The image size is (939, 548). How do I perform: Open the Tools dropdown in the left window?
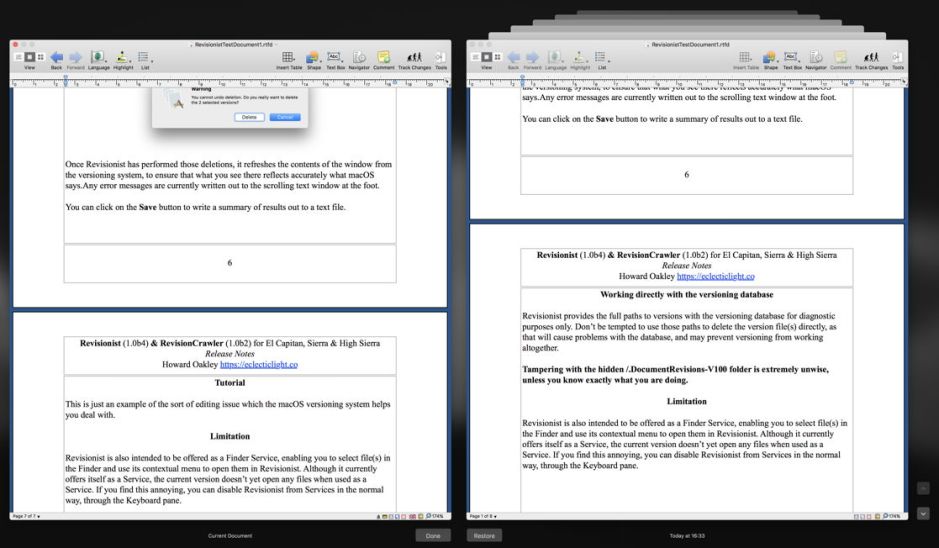pyautogui.click(x=442, y=57)
